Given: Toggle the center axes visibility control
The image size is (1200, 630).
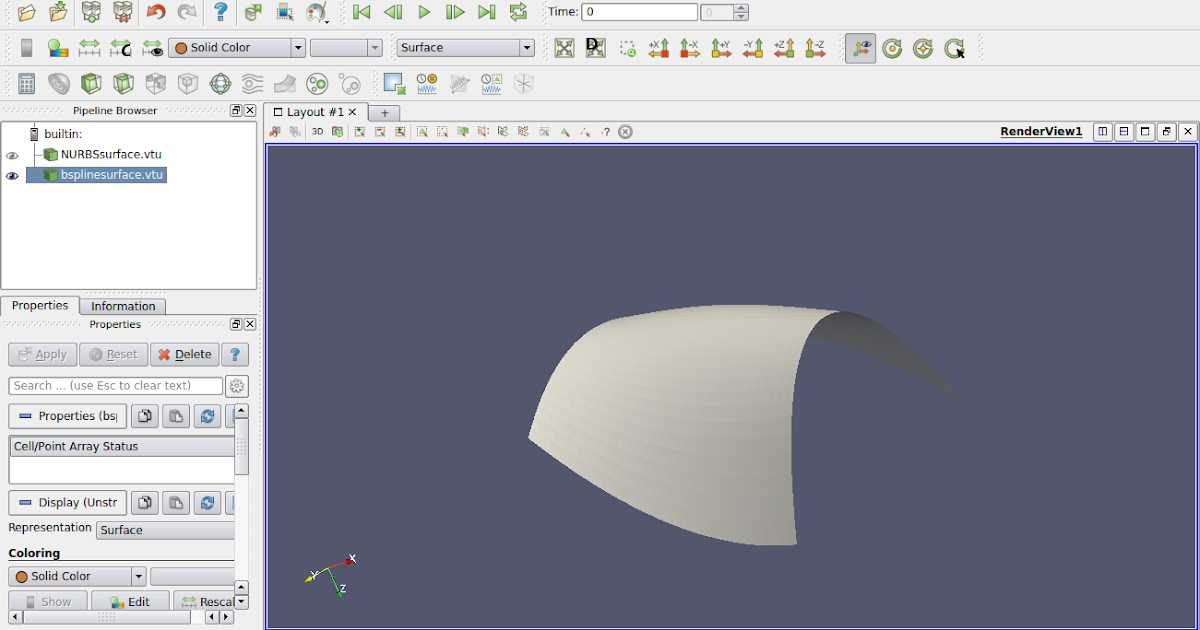Looking at the screenshot, I should click(861, 47).
